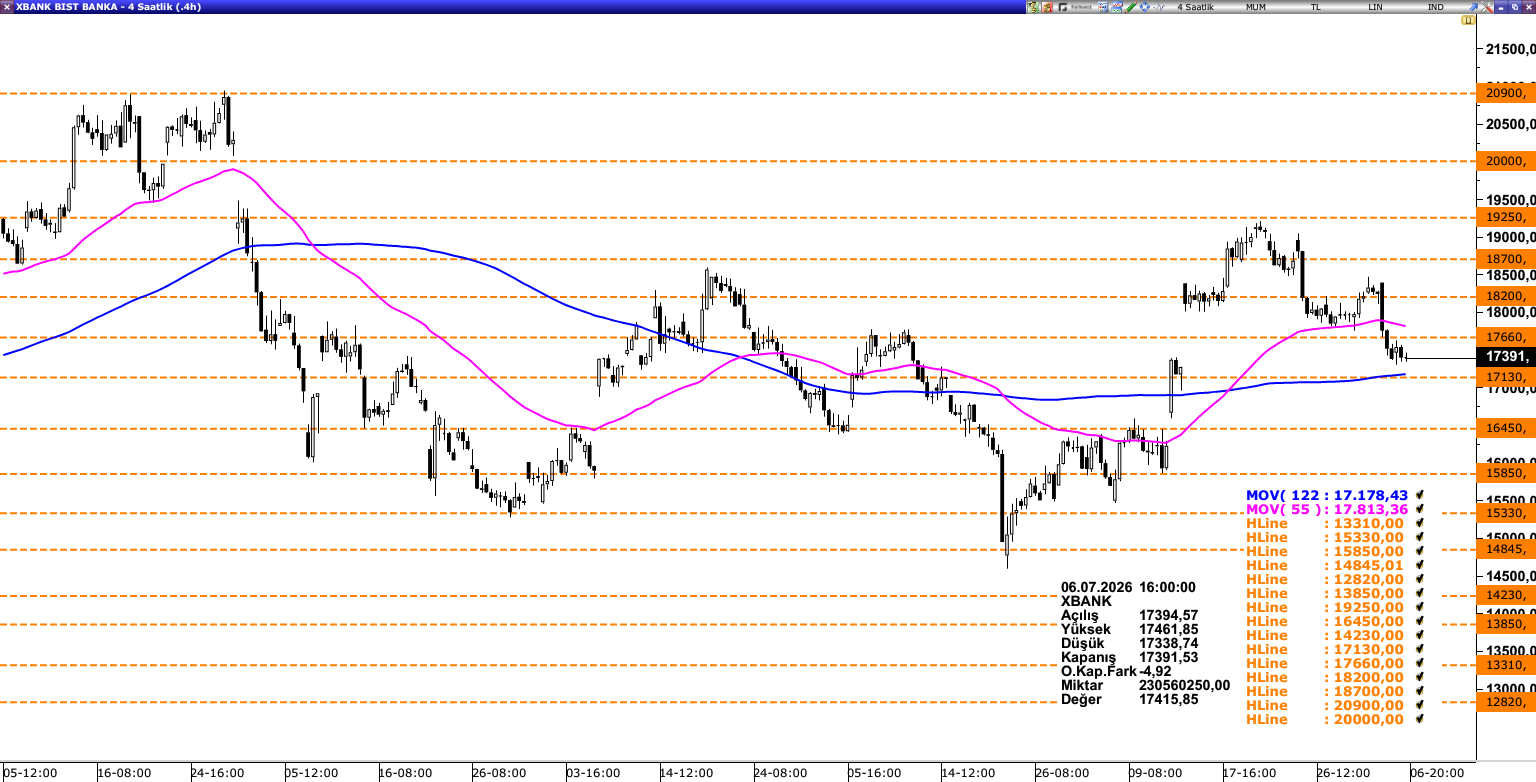Image resolution: width=1536 pixels, height=782 pixels.
Task: Open the MUM chart style selector
Action: pos(1255,7)
